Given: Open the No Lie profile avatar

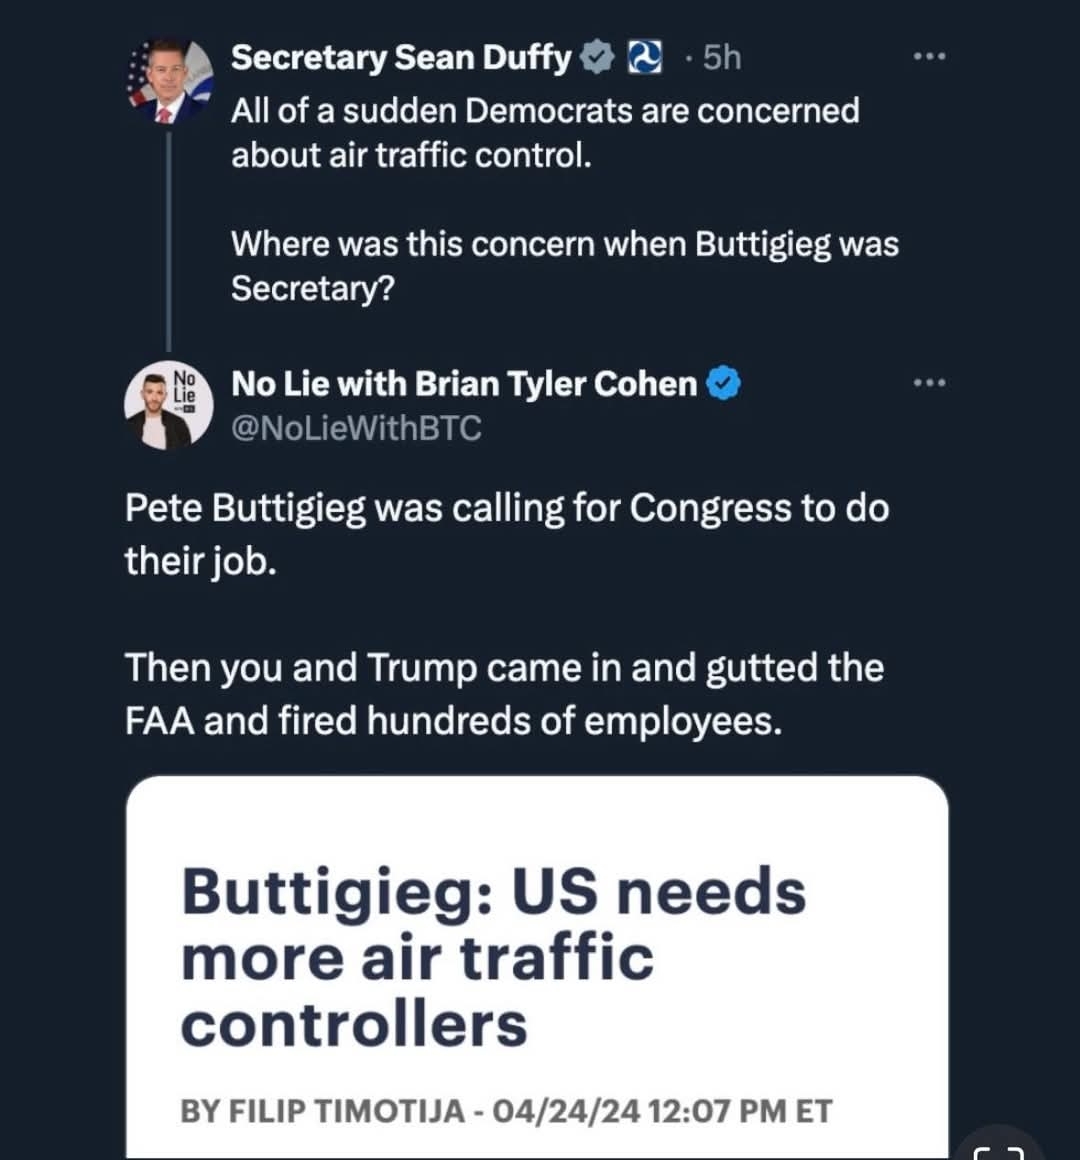Looking at the screenshot, I should [x=169, y=405].
